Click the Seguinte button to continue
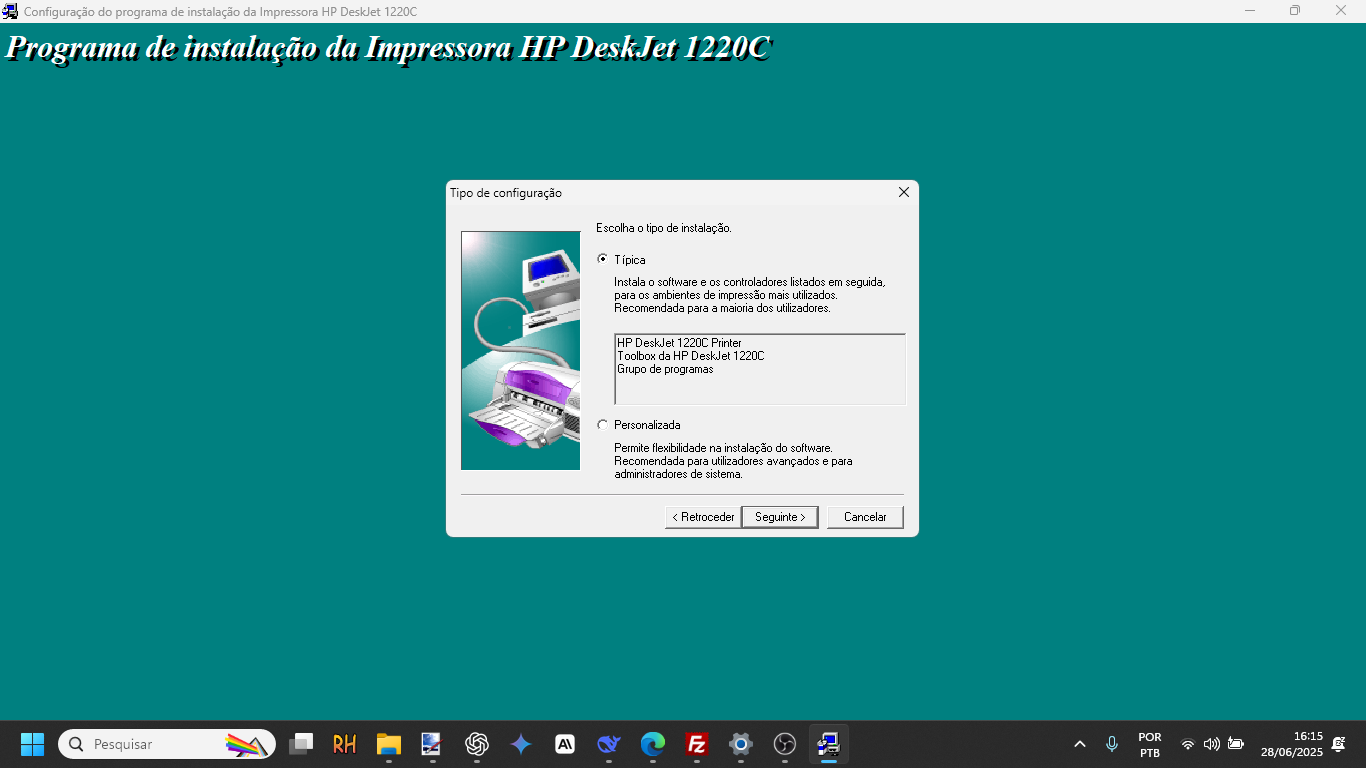This screenshot has width=1366, height=768. [780, 517]
